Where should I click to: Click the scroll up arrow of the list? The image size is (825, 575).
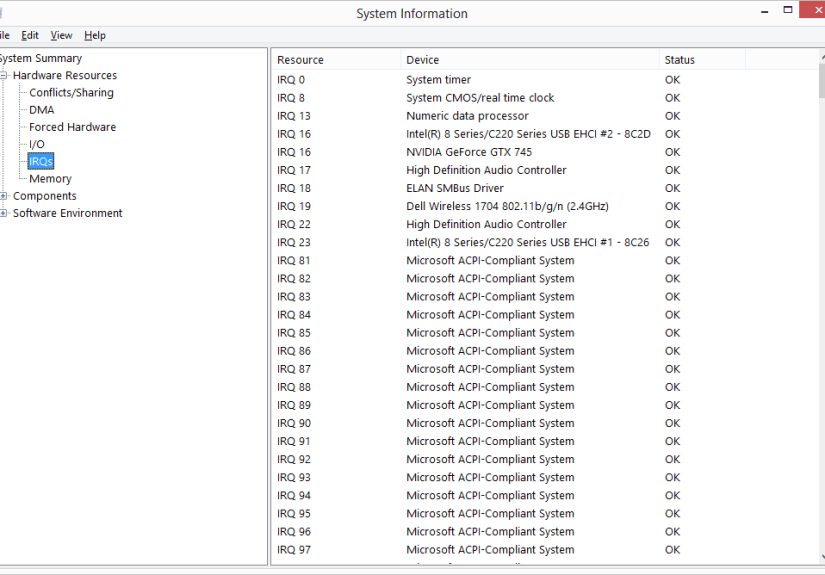coord(821,58)
